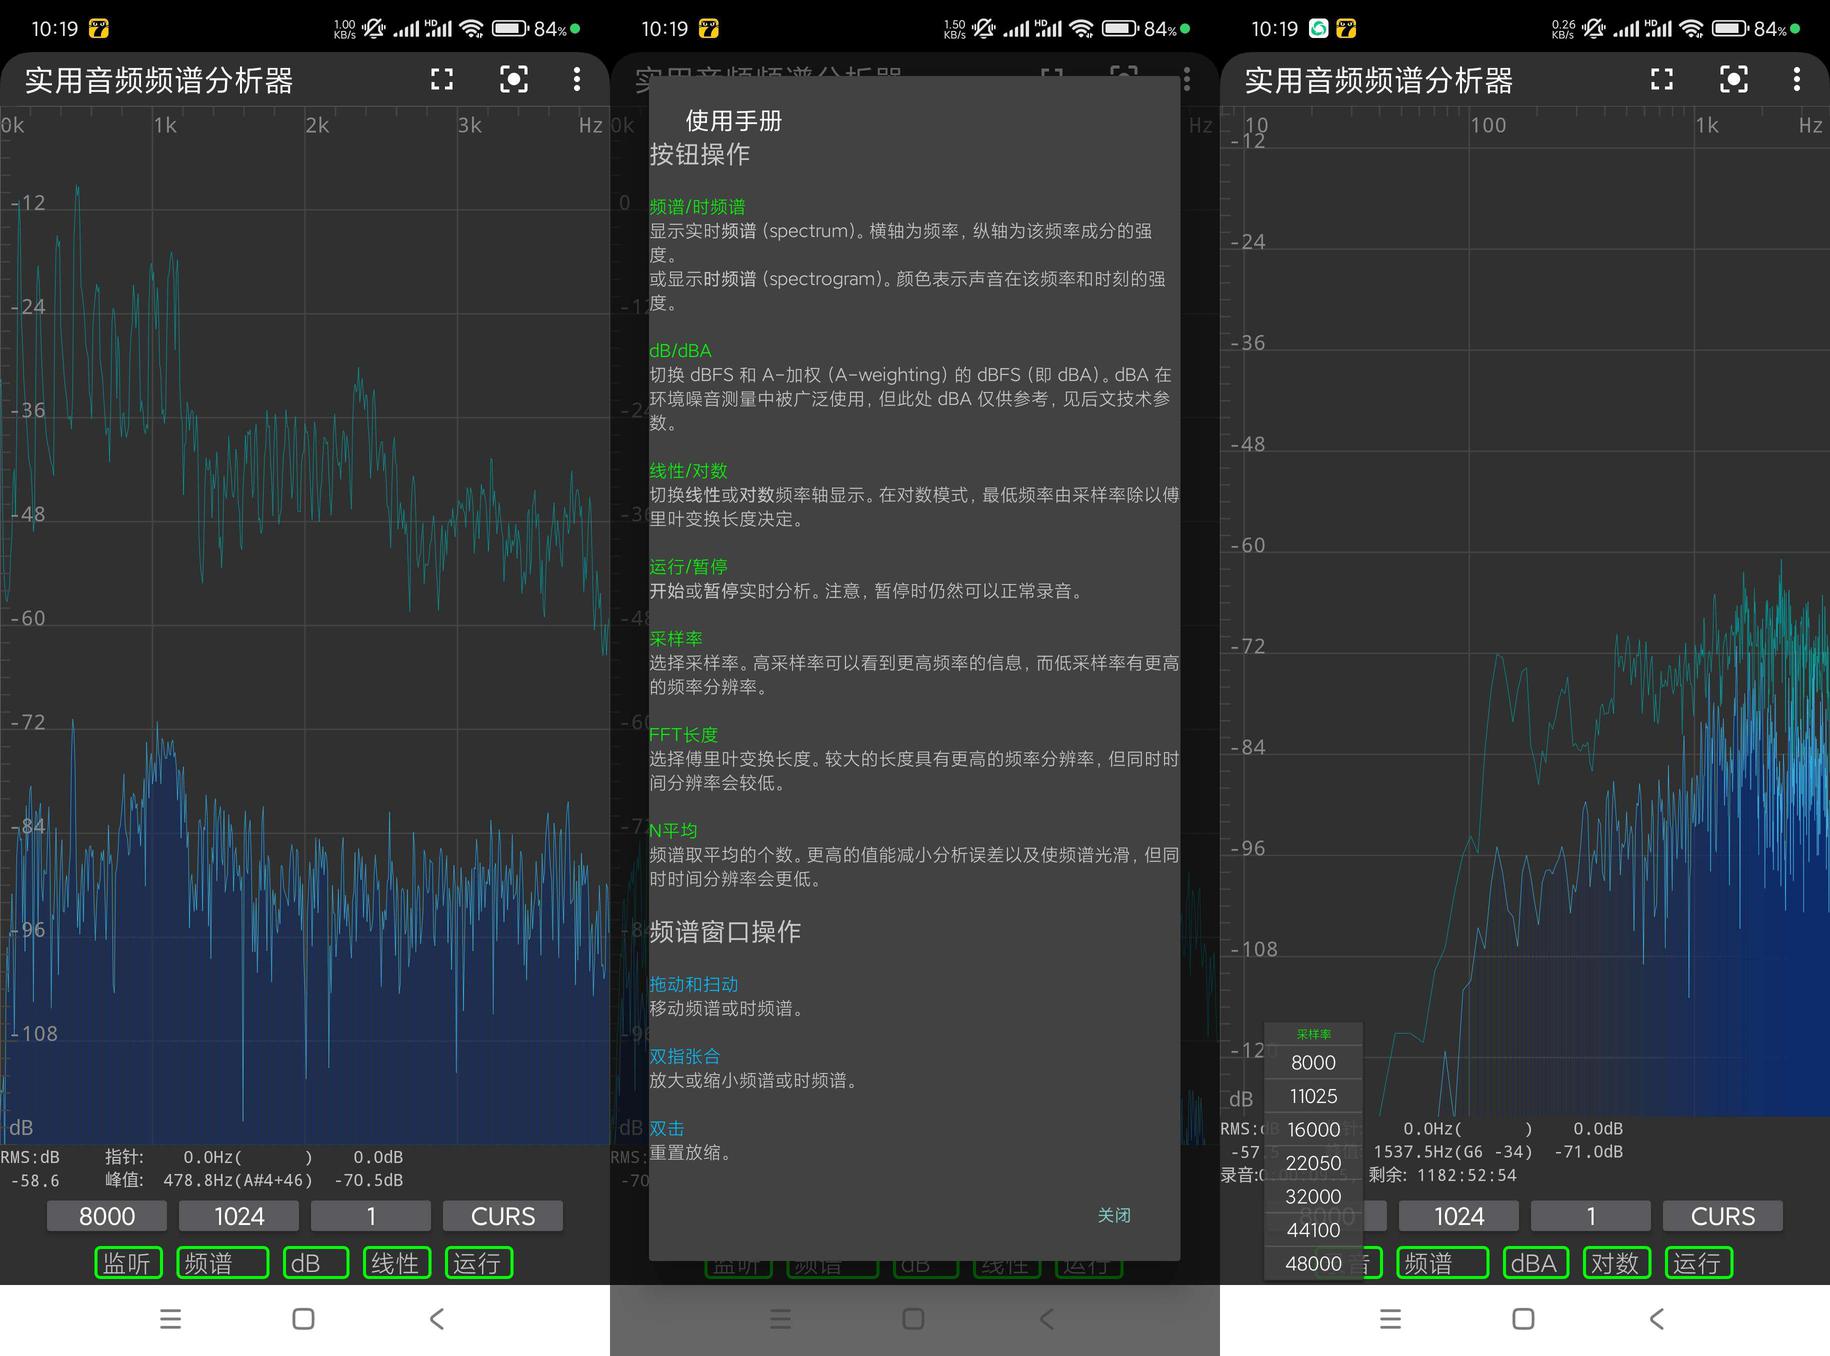This screenshot has height=1356, width=1830.
Task: Tap the dB/dBA heading in manual
Action: 680,351
